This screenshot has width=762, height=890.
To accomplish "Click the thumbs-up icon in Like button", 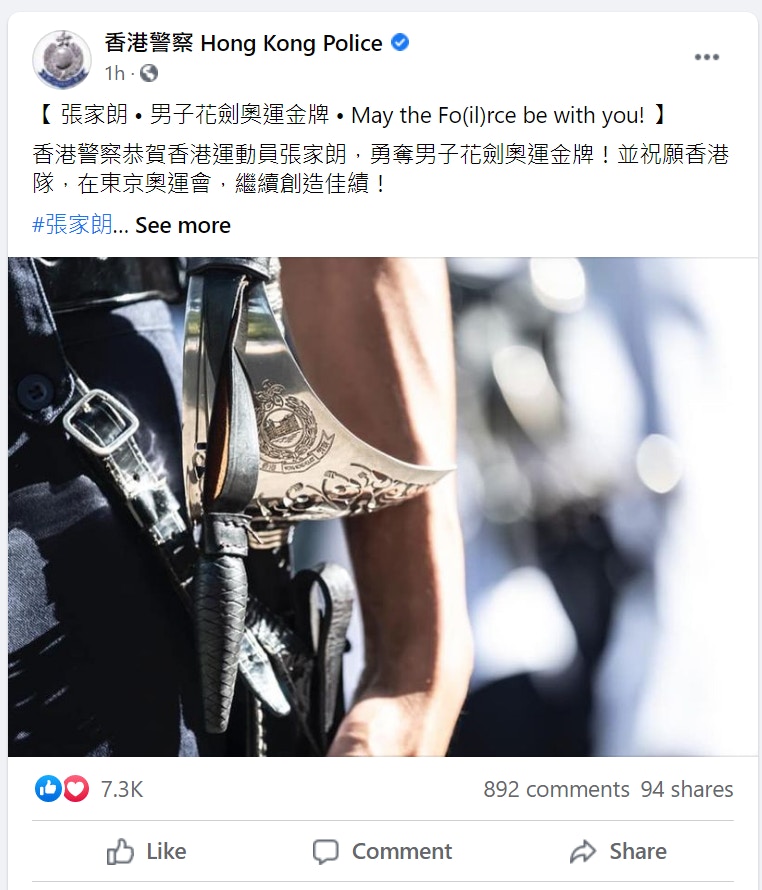I will (120, 851).
